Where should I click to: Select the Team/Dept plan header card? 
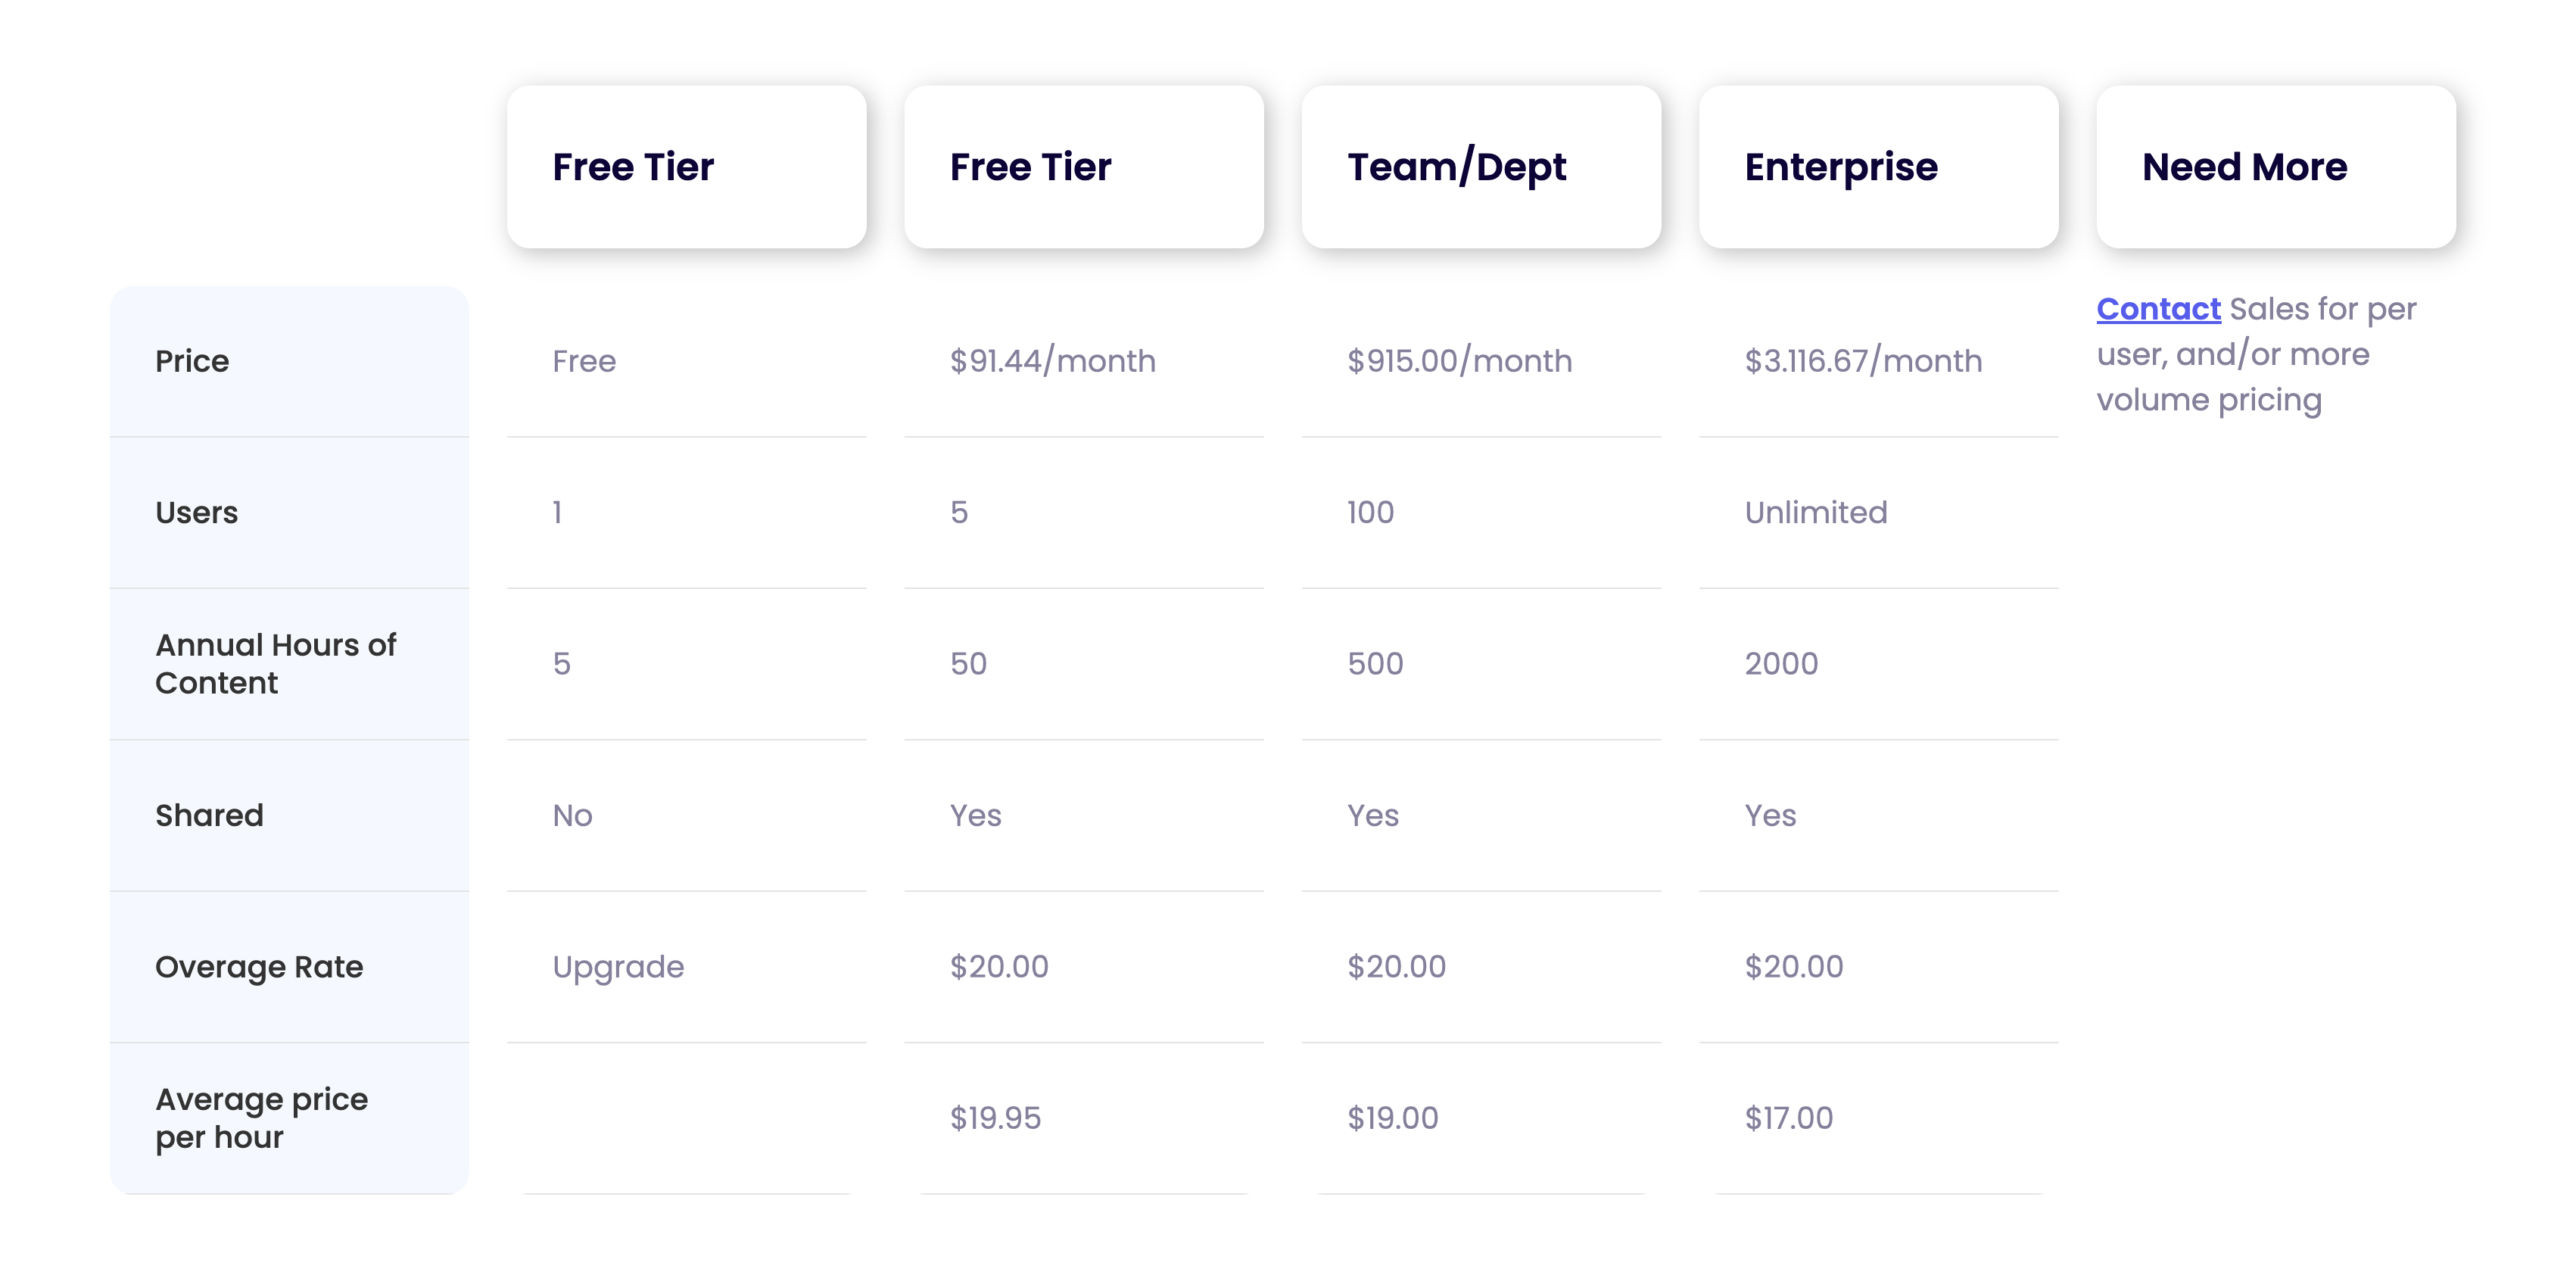(1480, 167)
